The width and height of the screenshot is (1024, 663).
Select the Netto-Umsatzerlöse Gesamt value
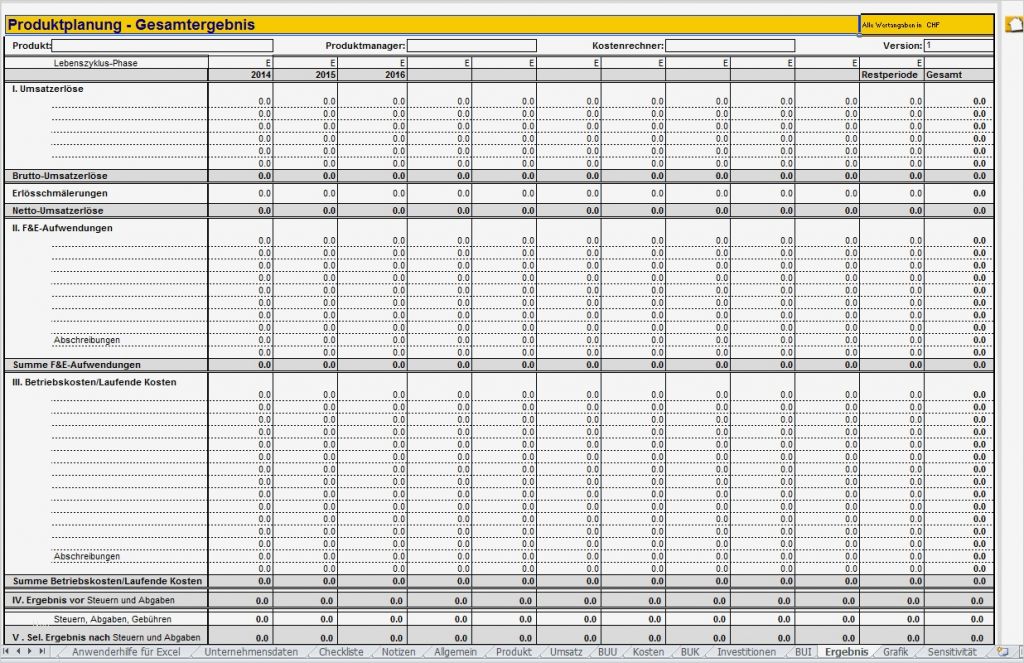959,211
